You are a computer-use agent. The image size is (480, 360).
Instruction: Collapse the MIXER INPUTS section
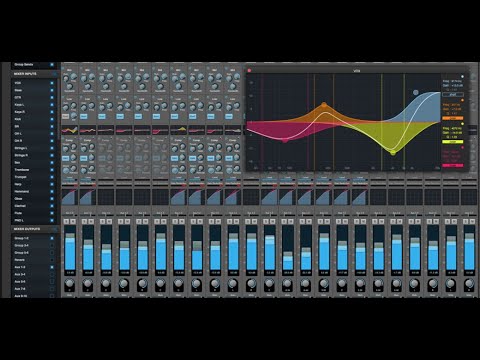tap(55, 74)
